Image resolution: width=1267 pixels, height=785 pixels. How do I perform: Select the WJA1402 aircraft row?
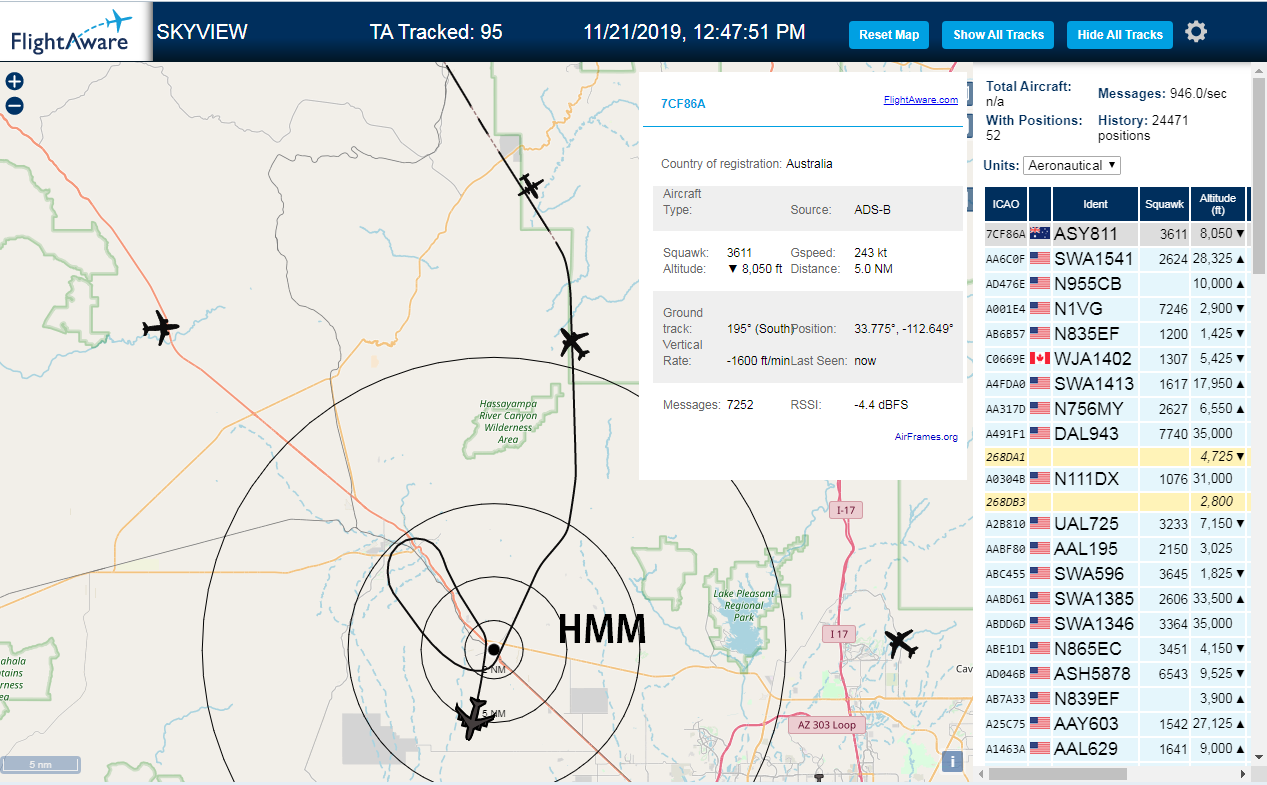coord(1116,359)
